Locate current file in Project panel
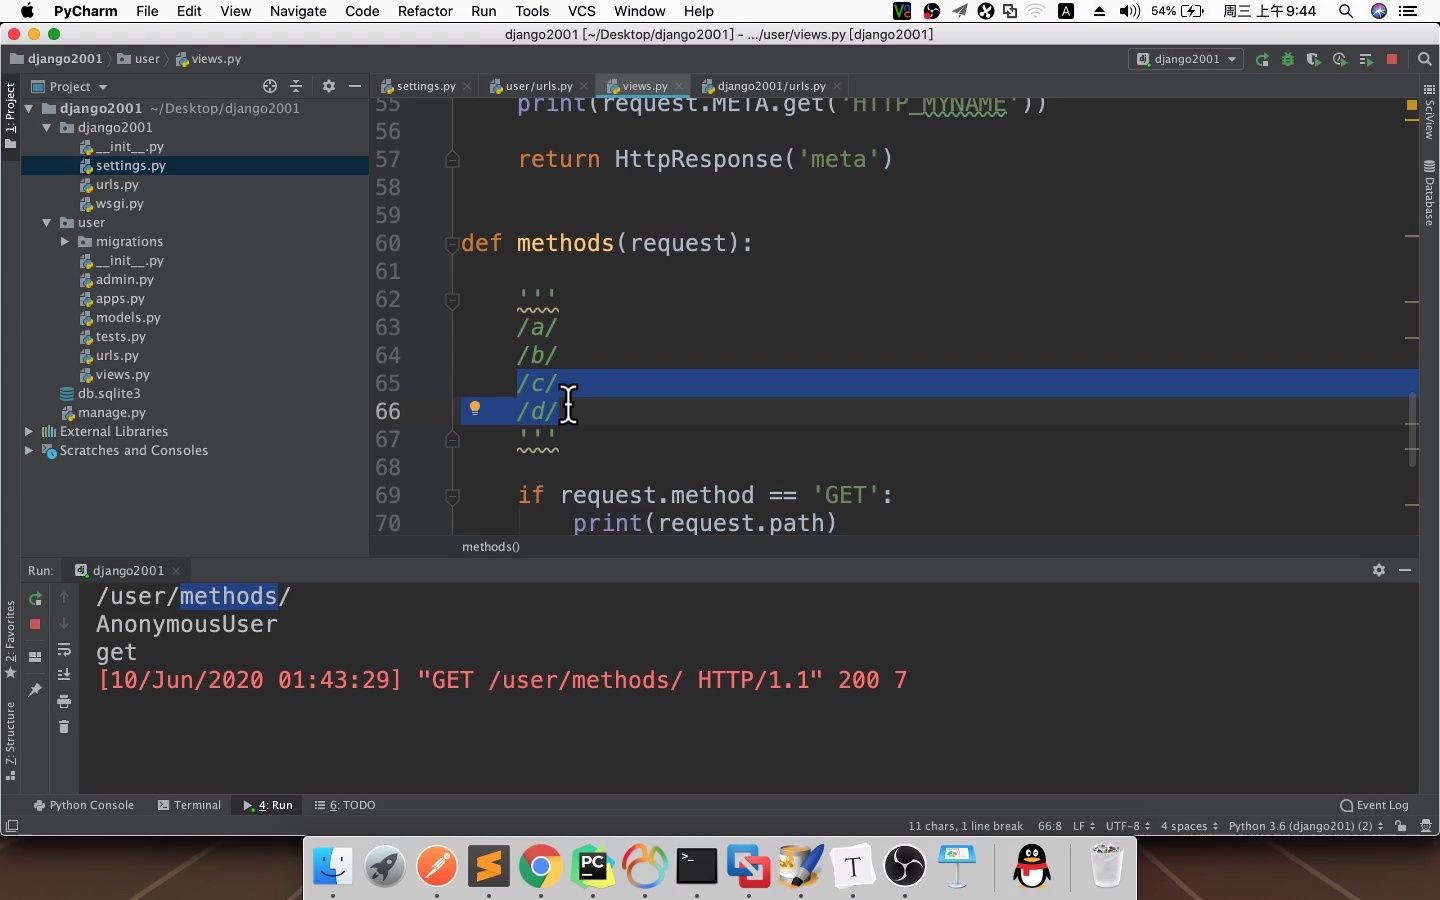This screenshot has height=900, width=1440. tap(269, 86)
